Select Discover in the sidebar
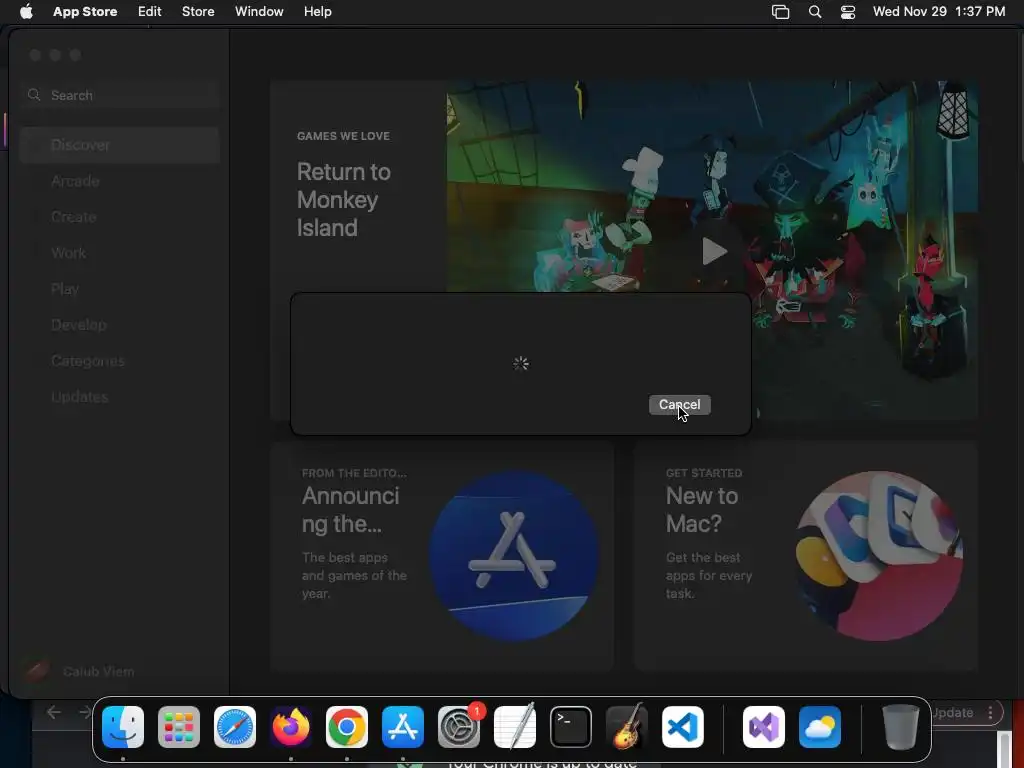The height and width of the screenshot is (768, 1024). pos(120,145)
